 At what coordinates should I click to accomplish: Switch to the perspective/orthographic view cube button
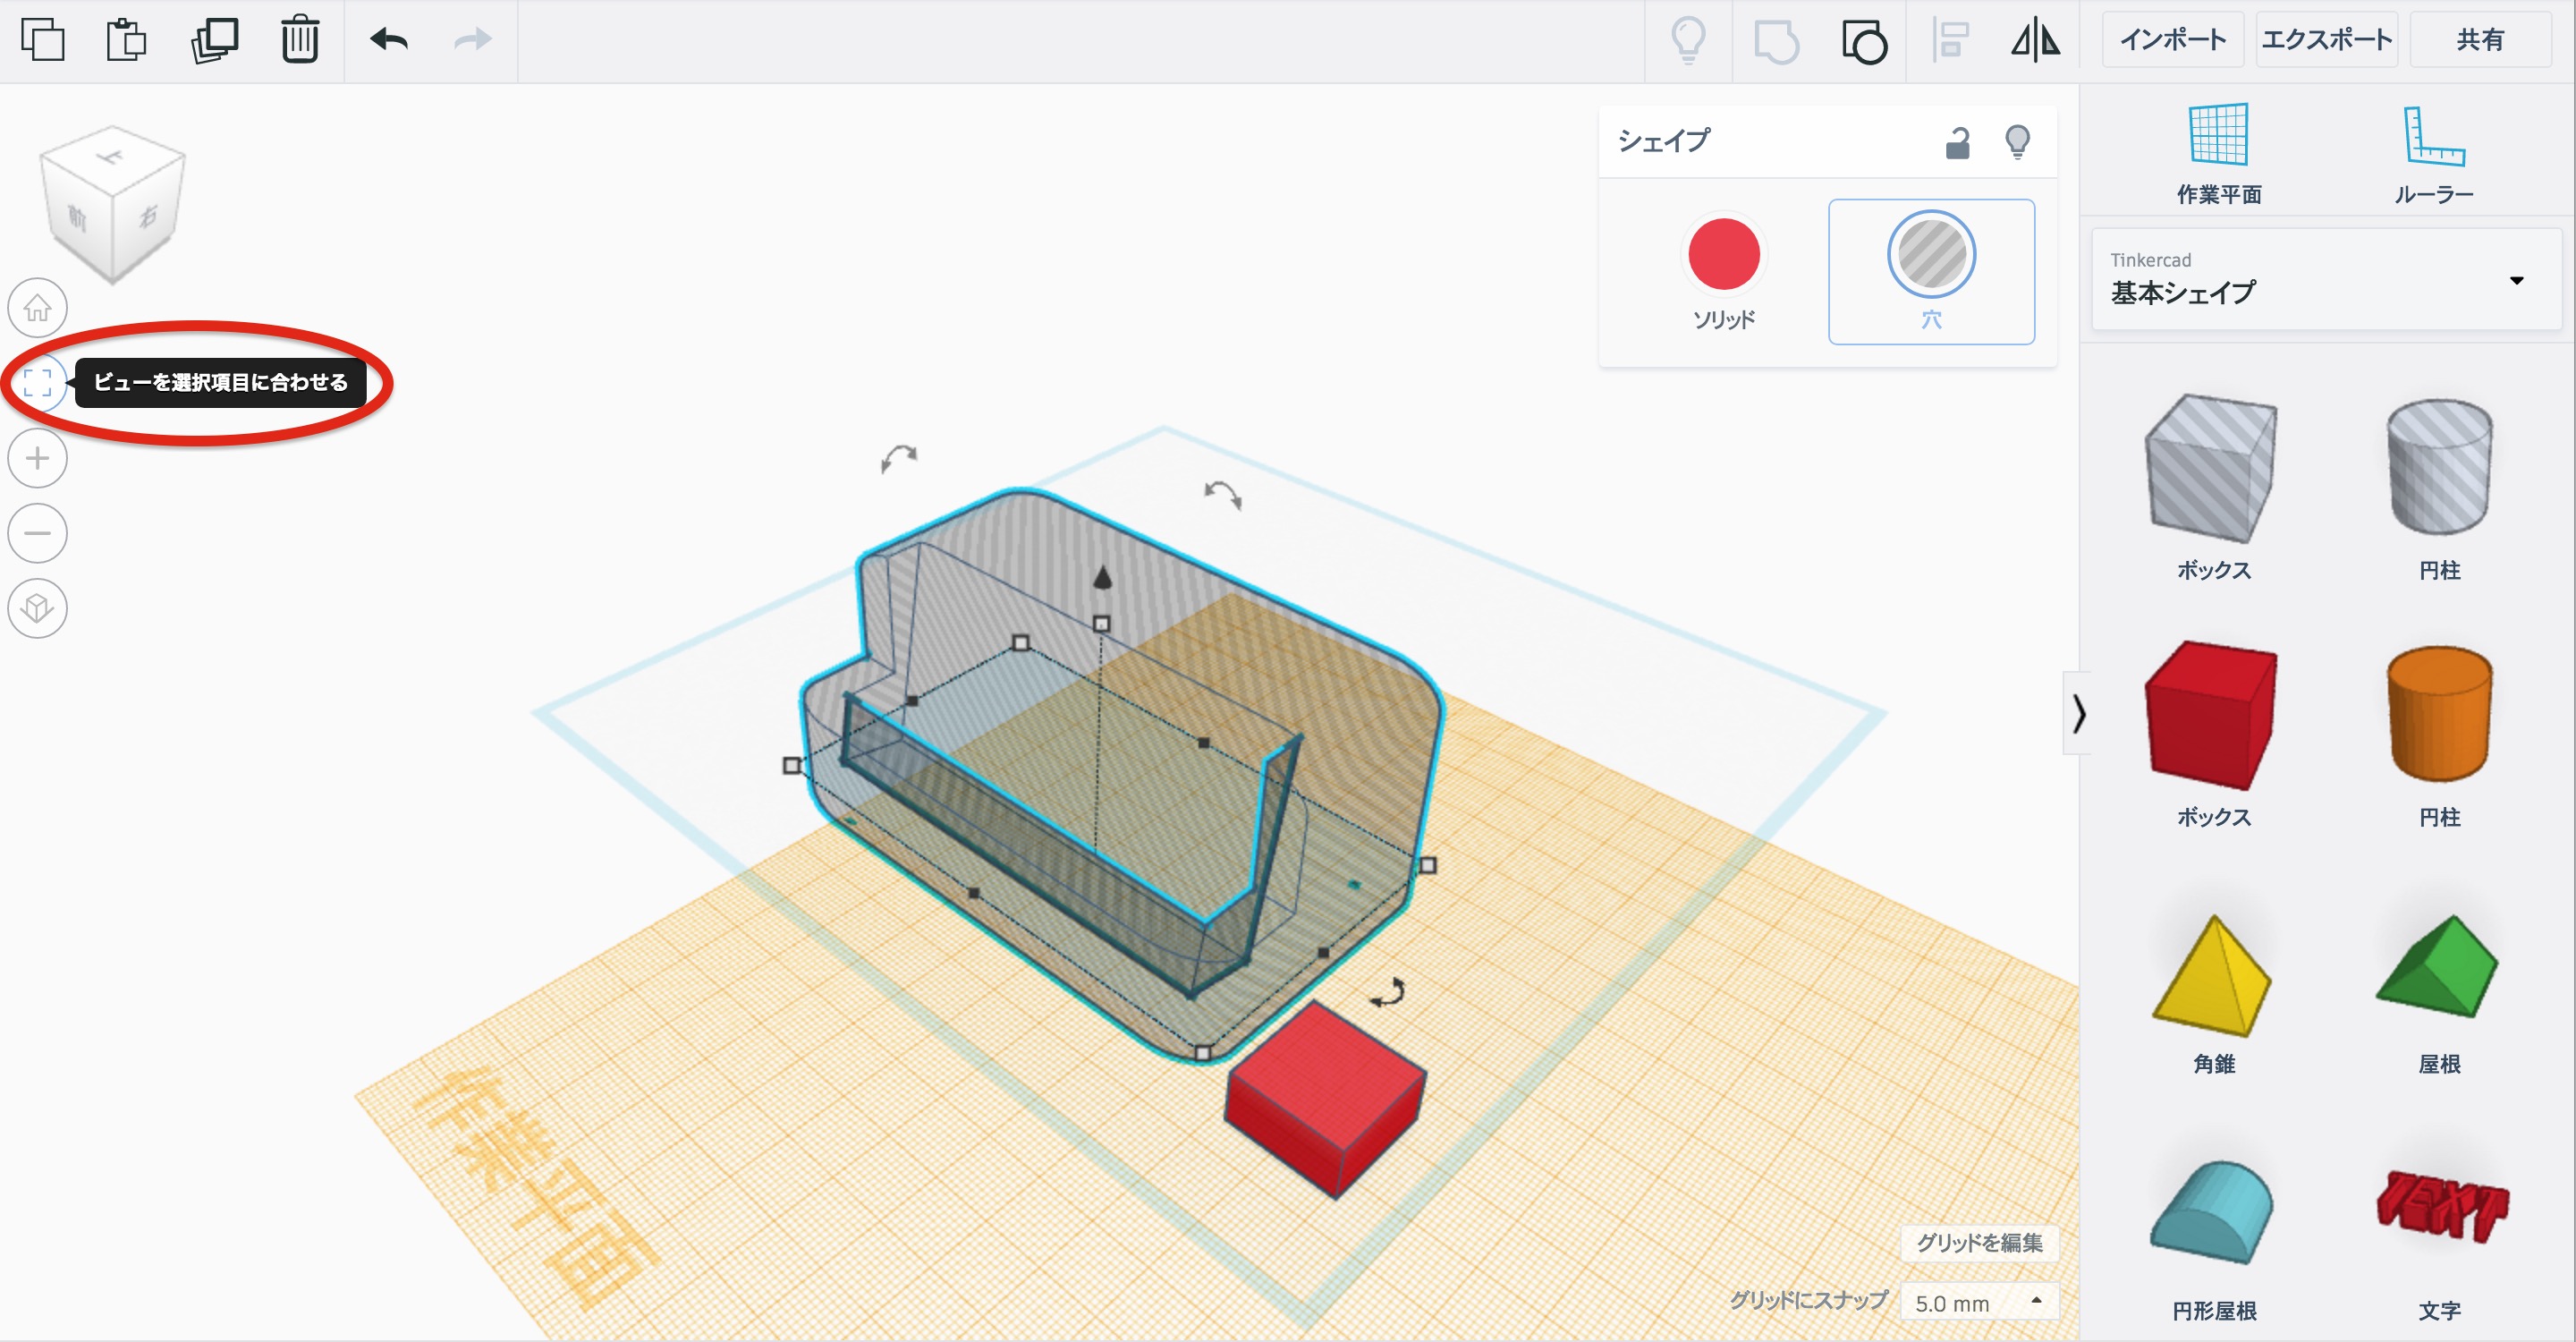(x=38, y=608)
